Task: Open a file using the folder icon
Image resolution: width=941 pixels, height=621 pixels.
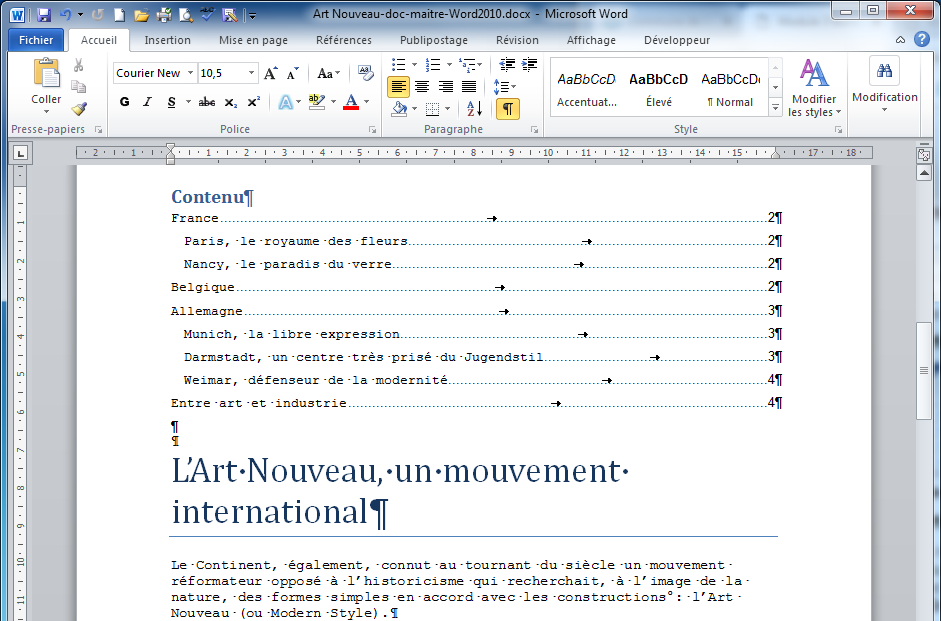Action: (142, 15)
